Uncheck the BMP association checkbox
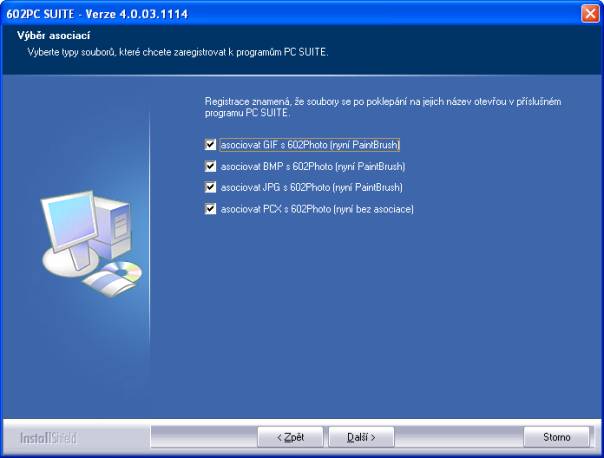The image size is (604, 458). (210, 166)
